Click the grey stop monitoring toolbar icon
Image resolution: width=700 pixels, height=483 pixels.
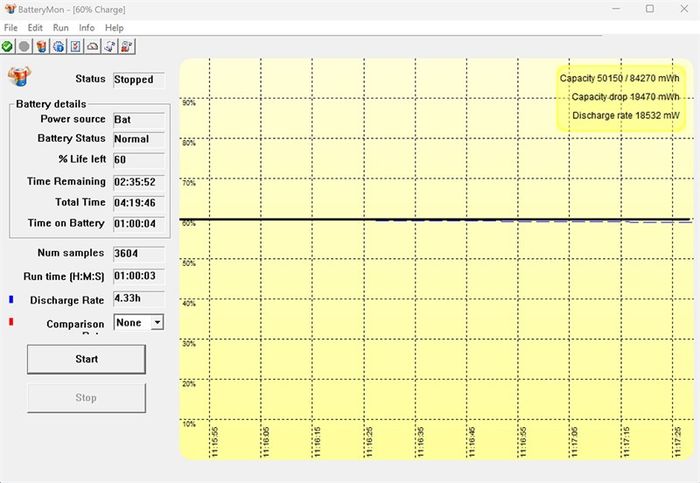24,46
